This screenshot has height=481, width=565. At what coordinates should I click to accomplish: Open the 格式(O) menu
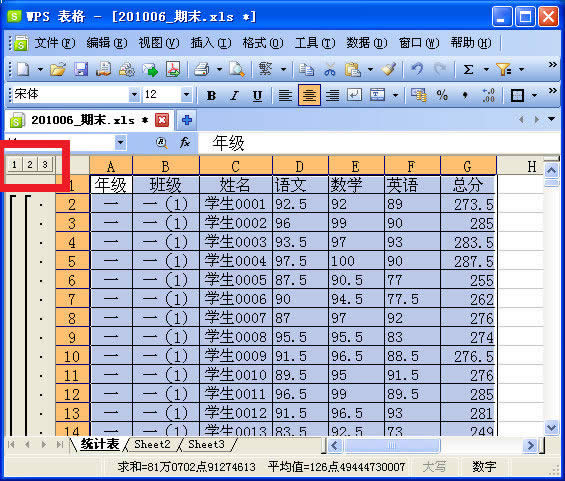[263, 43]
